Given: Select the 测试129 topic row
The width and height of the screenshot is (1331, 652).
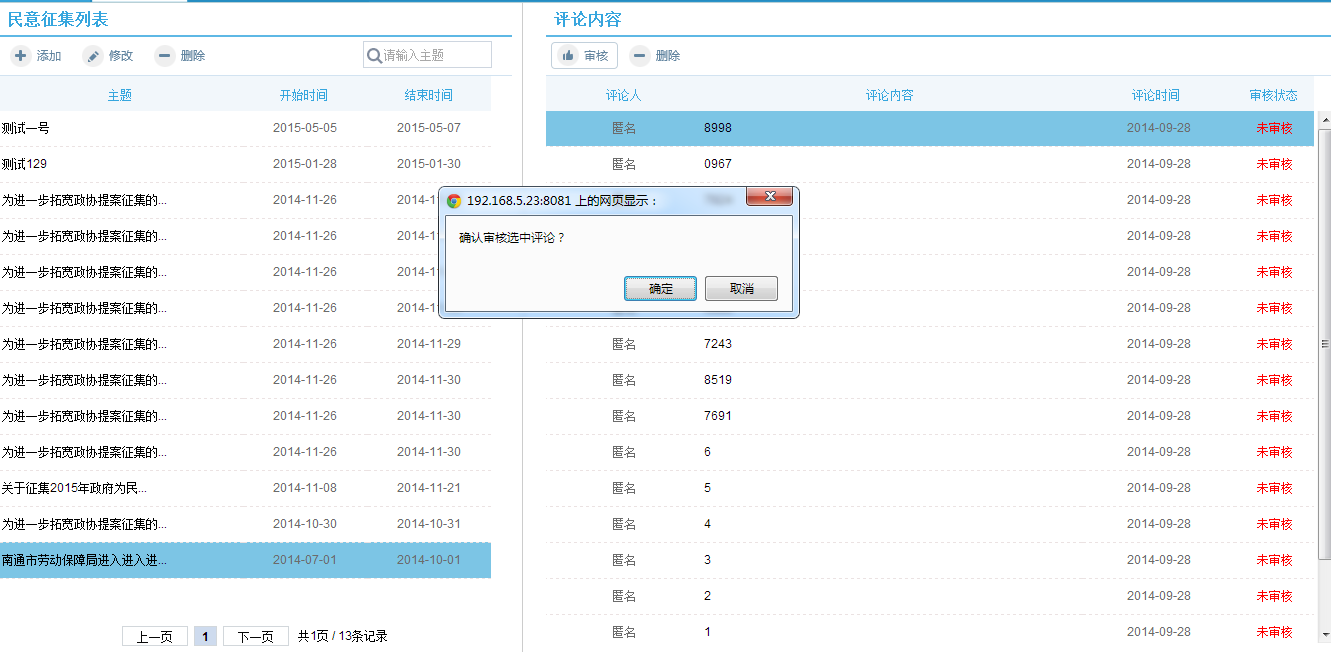Looking at the screenshot, I should coord(245,164).
